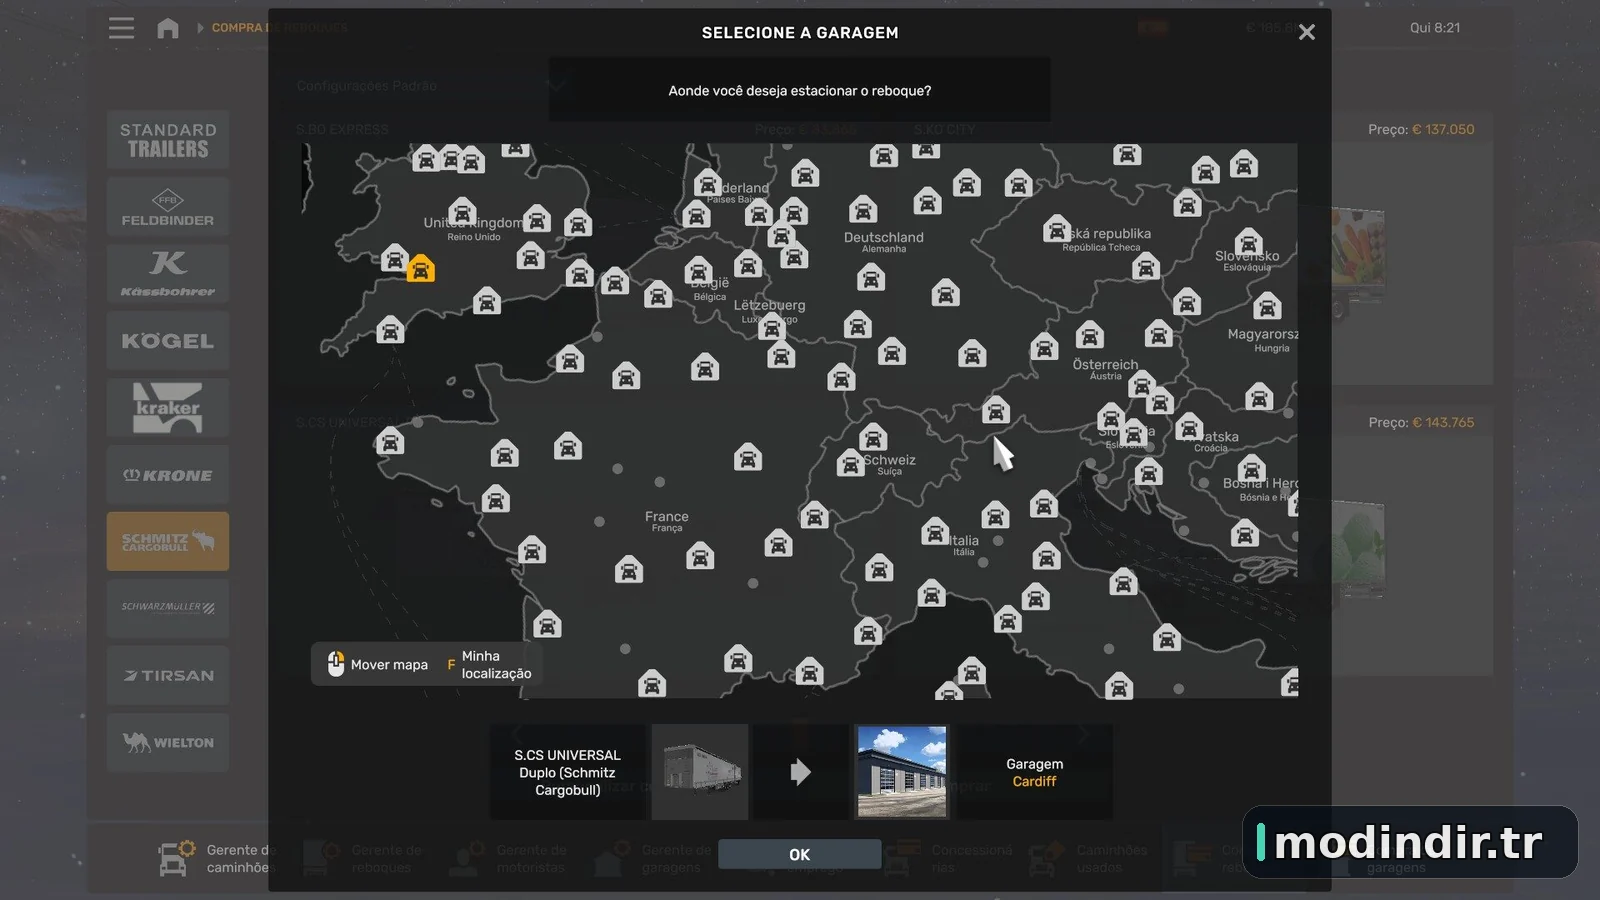Go to the home screen icon

(168, 28)
